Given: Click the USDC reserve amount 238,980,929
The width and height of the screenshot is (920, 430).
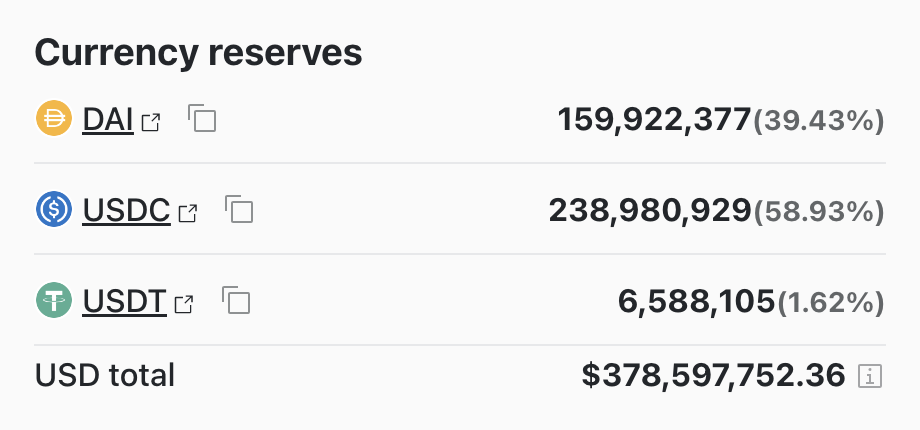Looking at the screenshot, I should (649, 211).
